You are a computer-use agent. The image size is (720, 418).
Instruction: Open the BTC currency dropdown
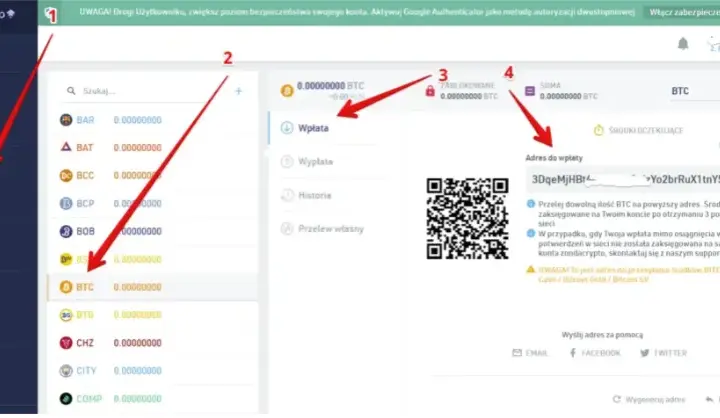pos(693,91)
